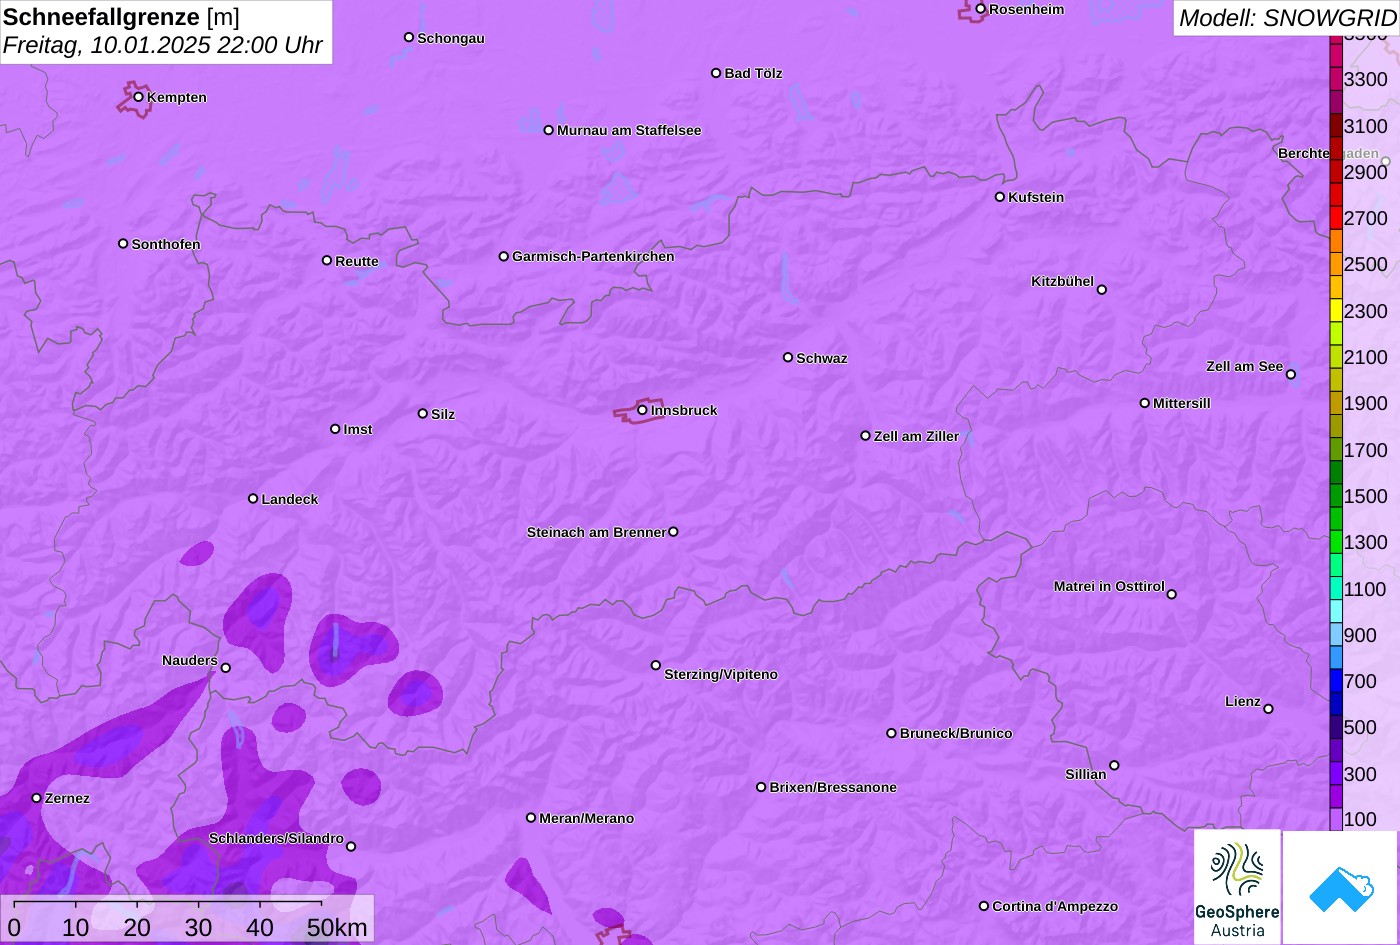
Task: Click the GeoSphere Austria logo
Action: pyautogui.click(x=1237, y=887)
